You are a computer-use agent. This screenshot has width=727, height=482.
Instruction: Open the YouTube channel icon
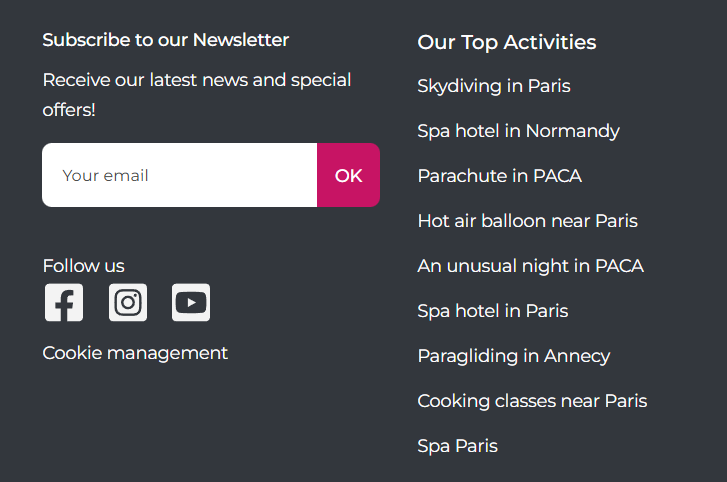191,303
